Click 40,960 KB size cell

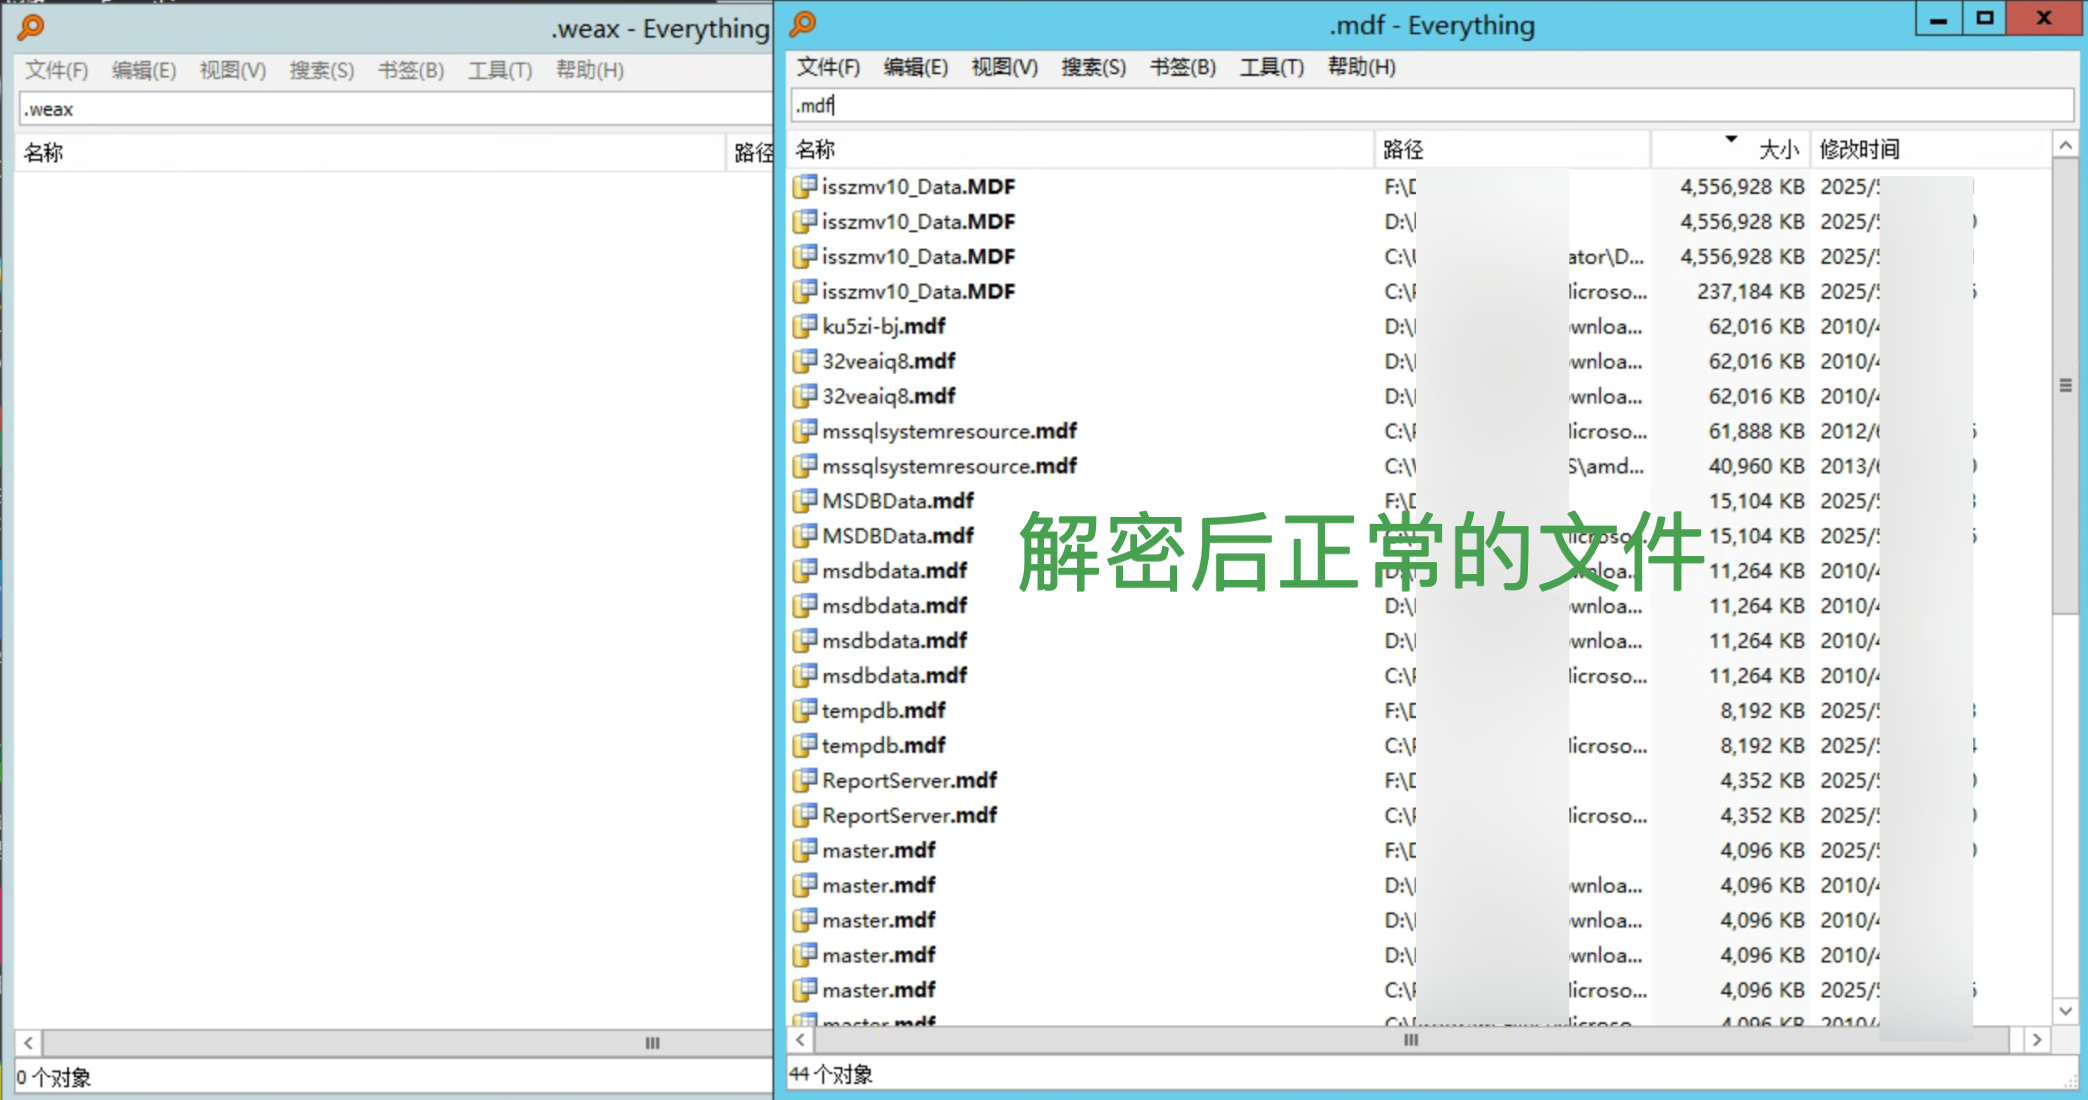click(1756, 466)
